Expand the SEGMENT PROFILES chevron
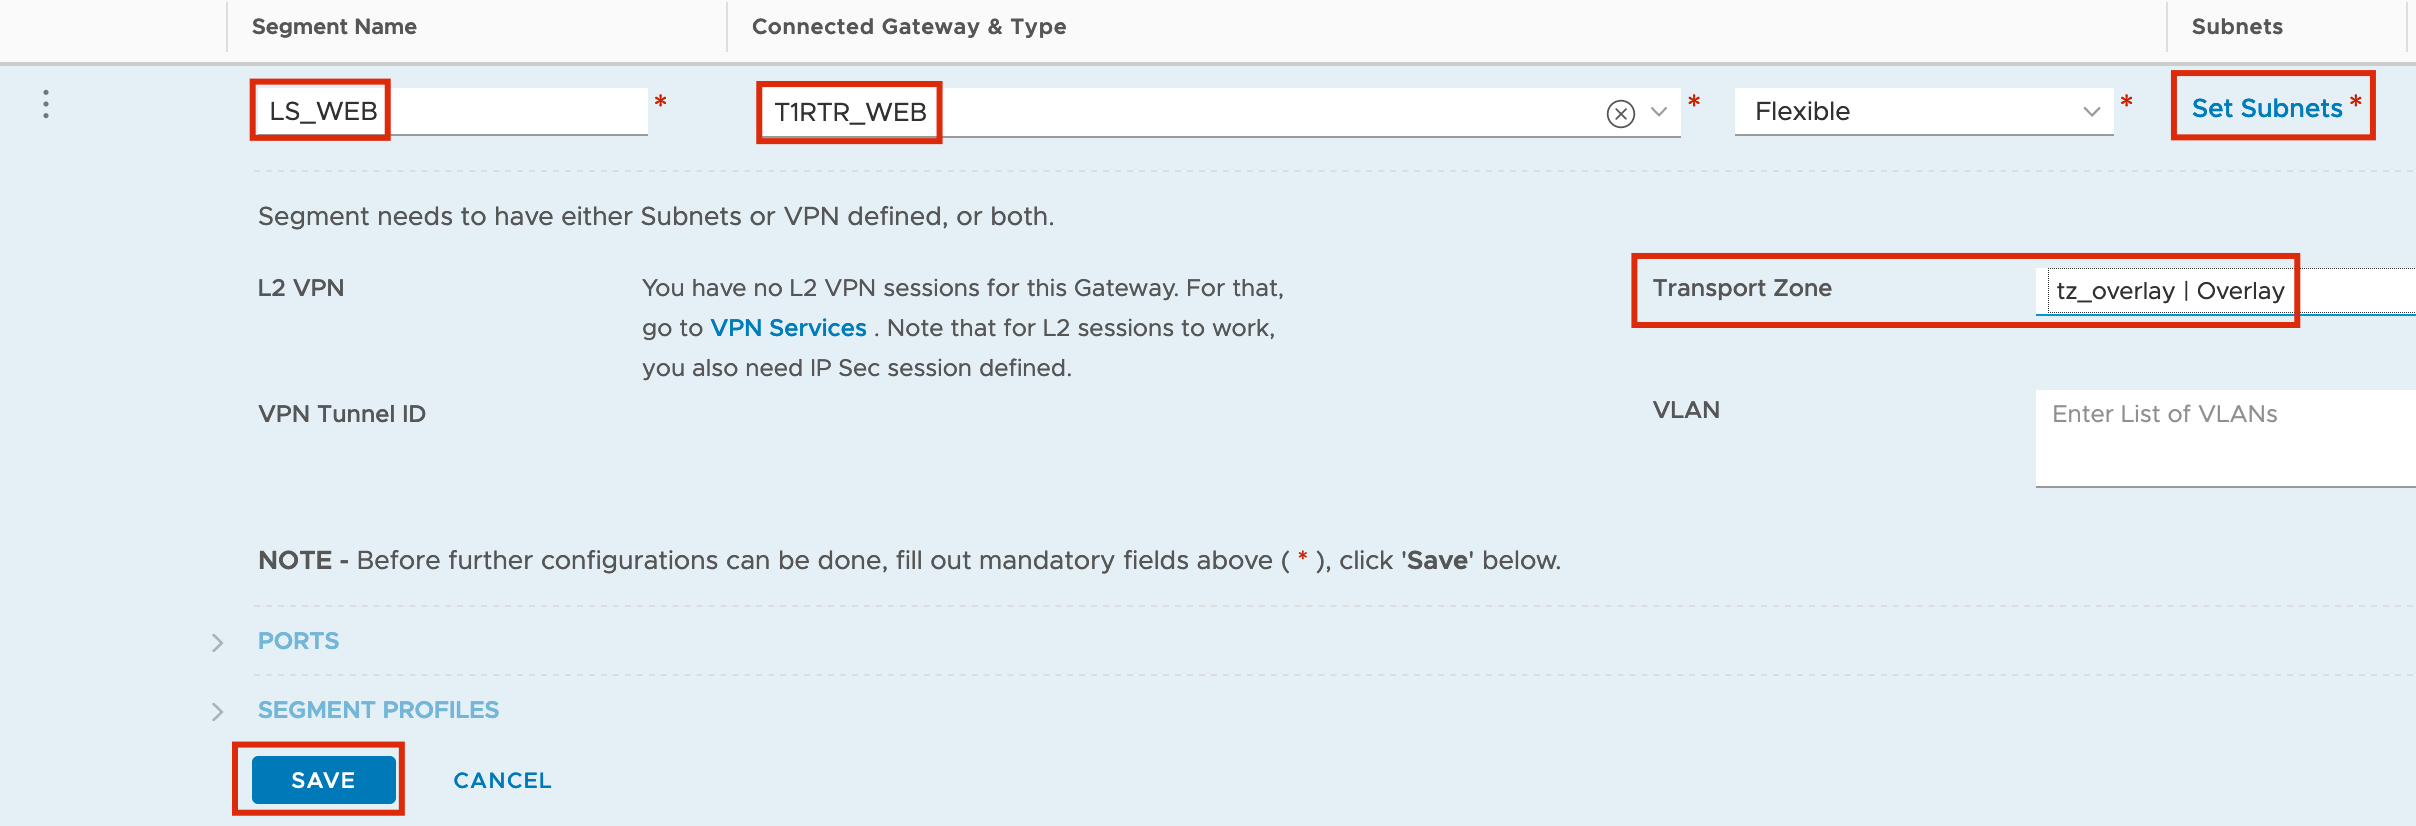Image resolution: width=2416 pixels, height=826 pixels. pyautogui.click(x=217, y=711)
